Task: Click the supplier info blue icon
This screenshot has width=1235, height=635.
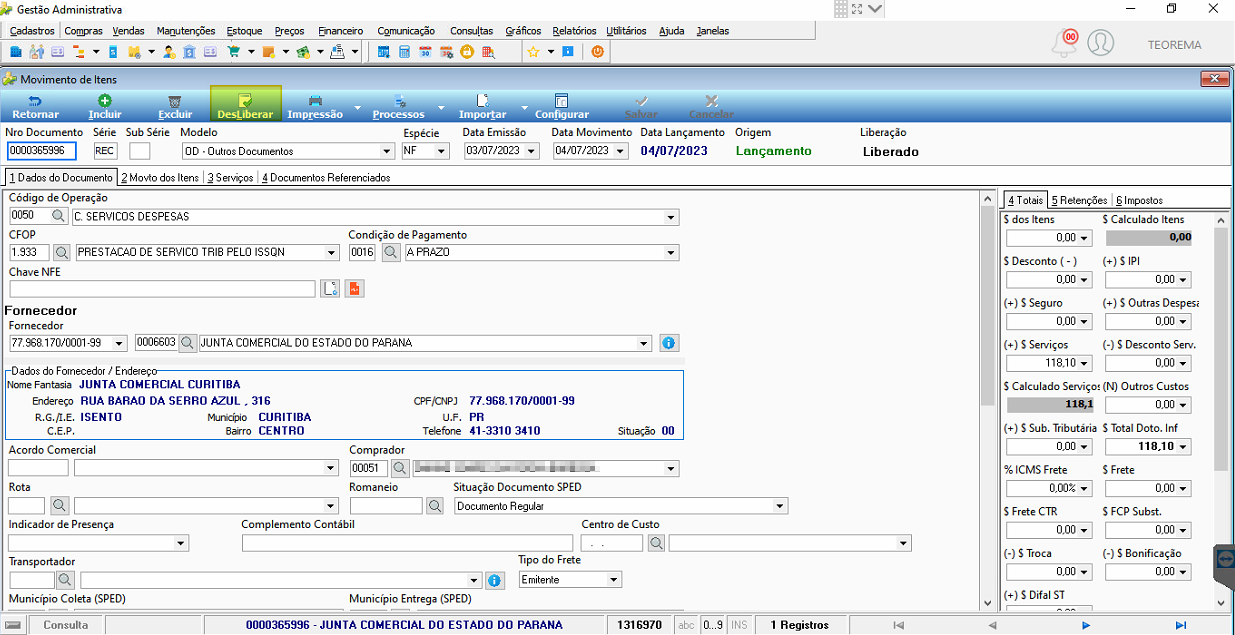Action: (x=669, y=343)
